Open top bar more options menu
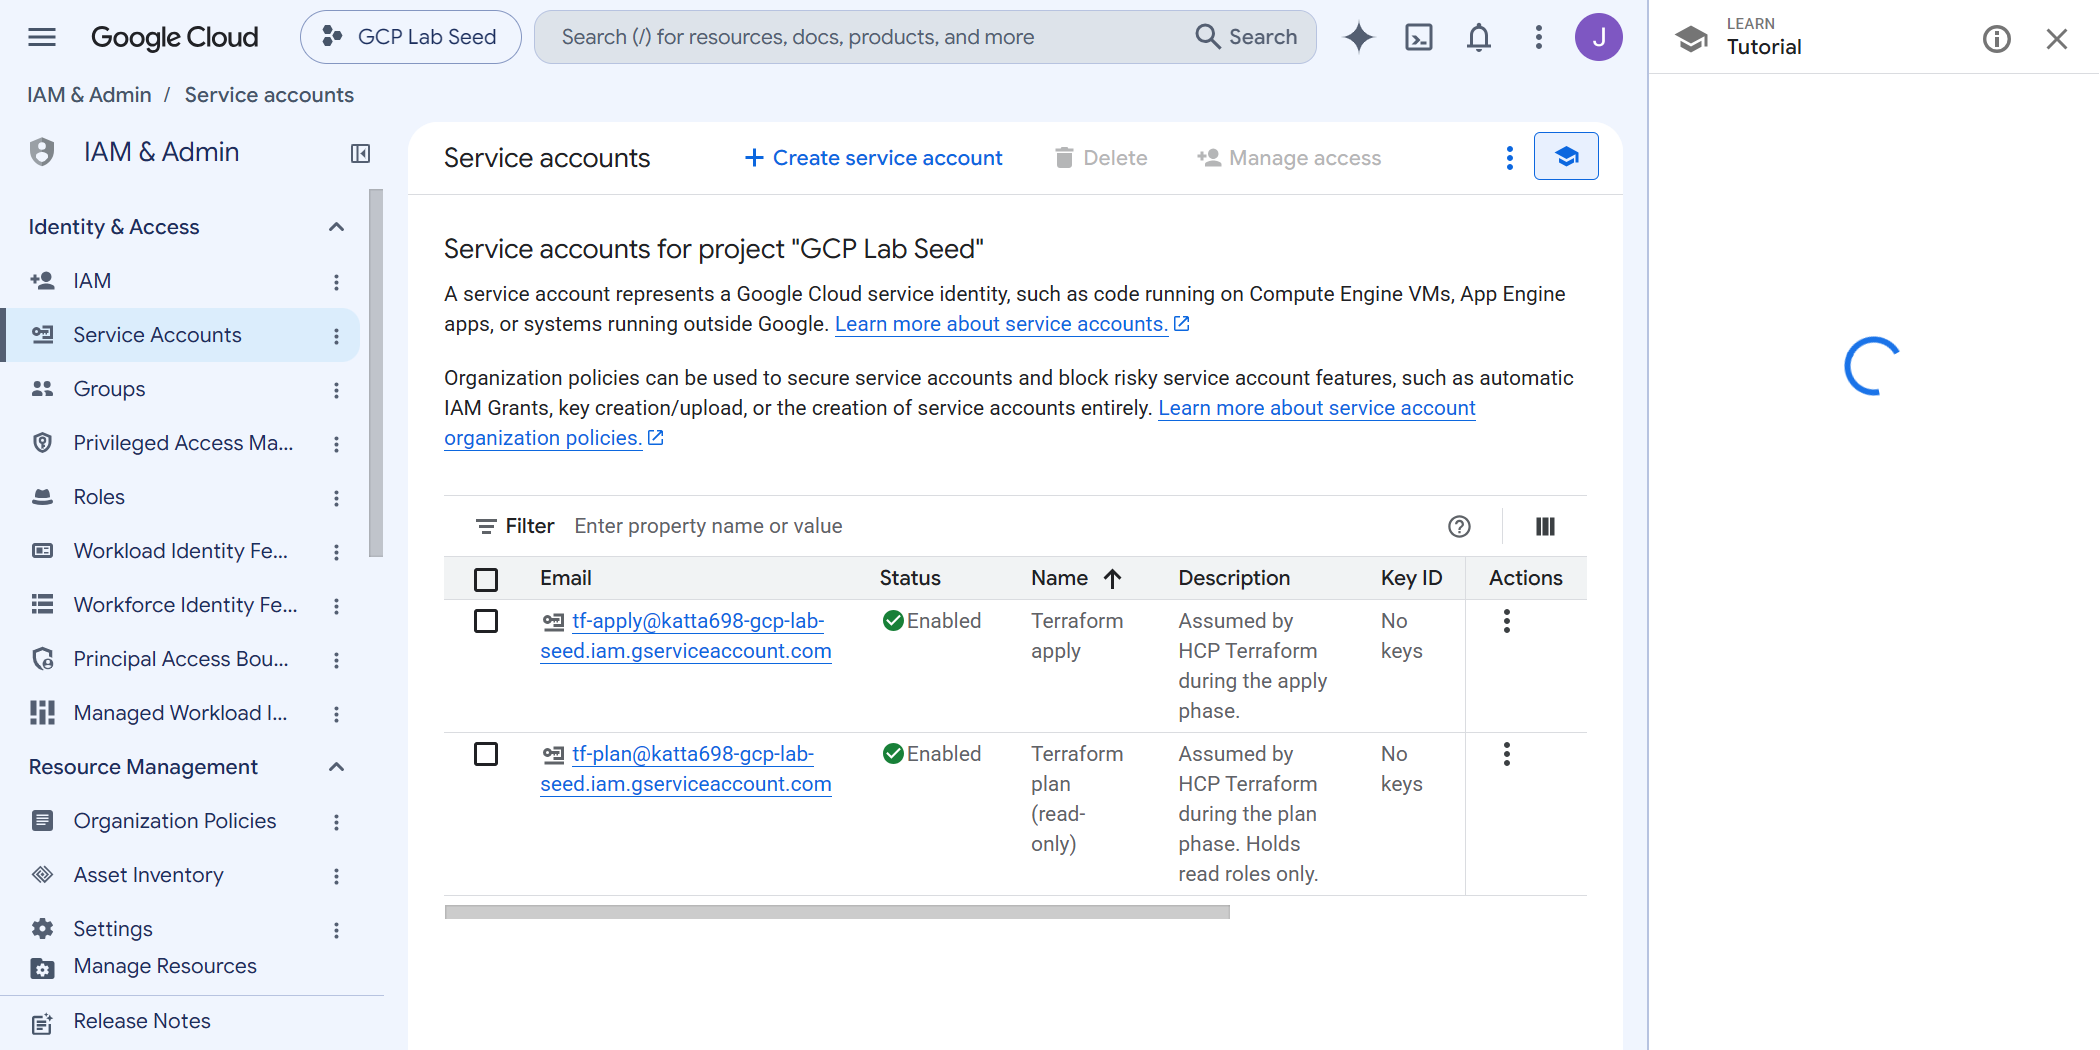The height and width of the screenshot is (1050, 2100). (1539, 37)
